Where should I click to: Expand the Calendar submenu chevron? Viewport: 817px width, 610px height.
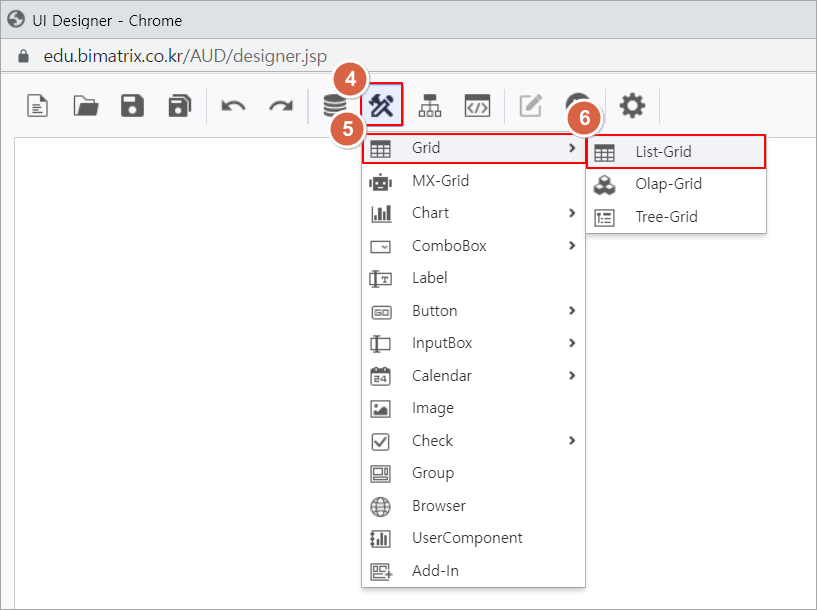click(571, 376)
